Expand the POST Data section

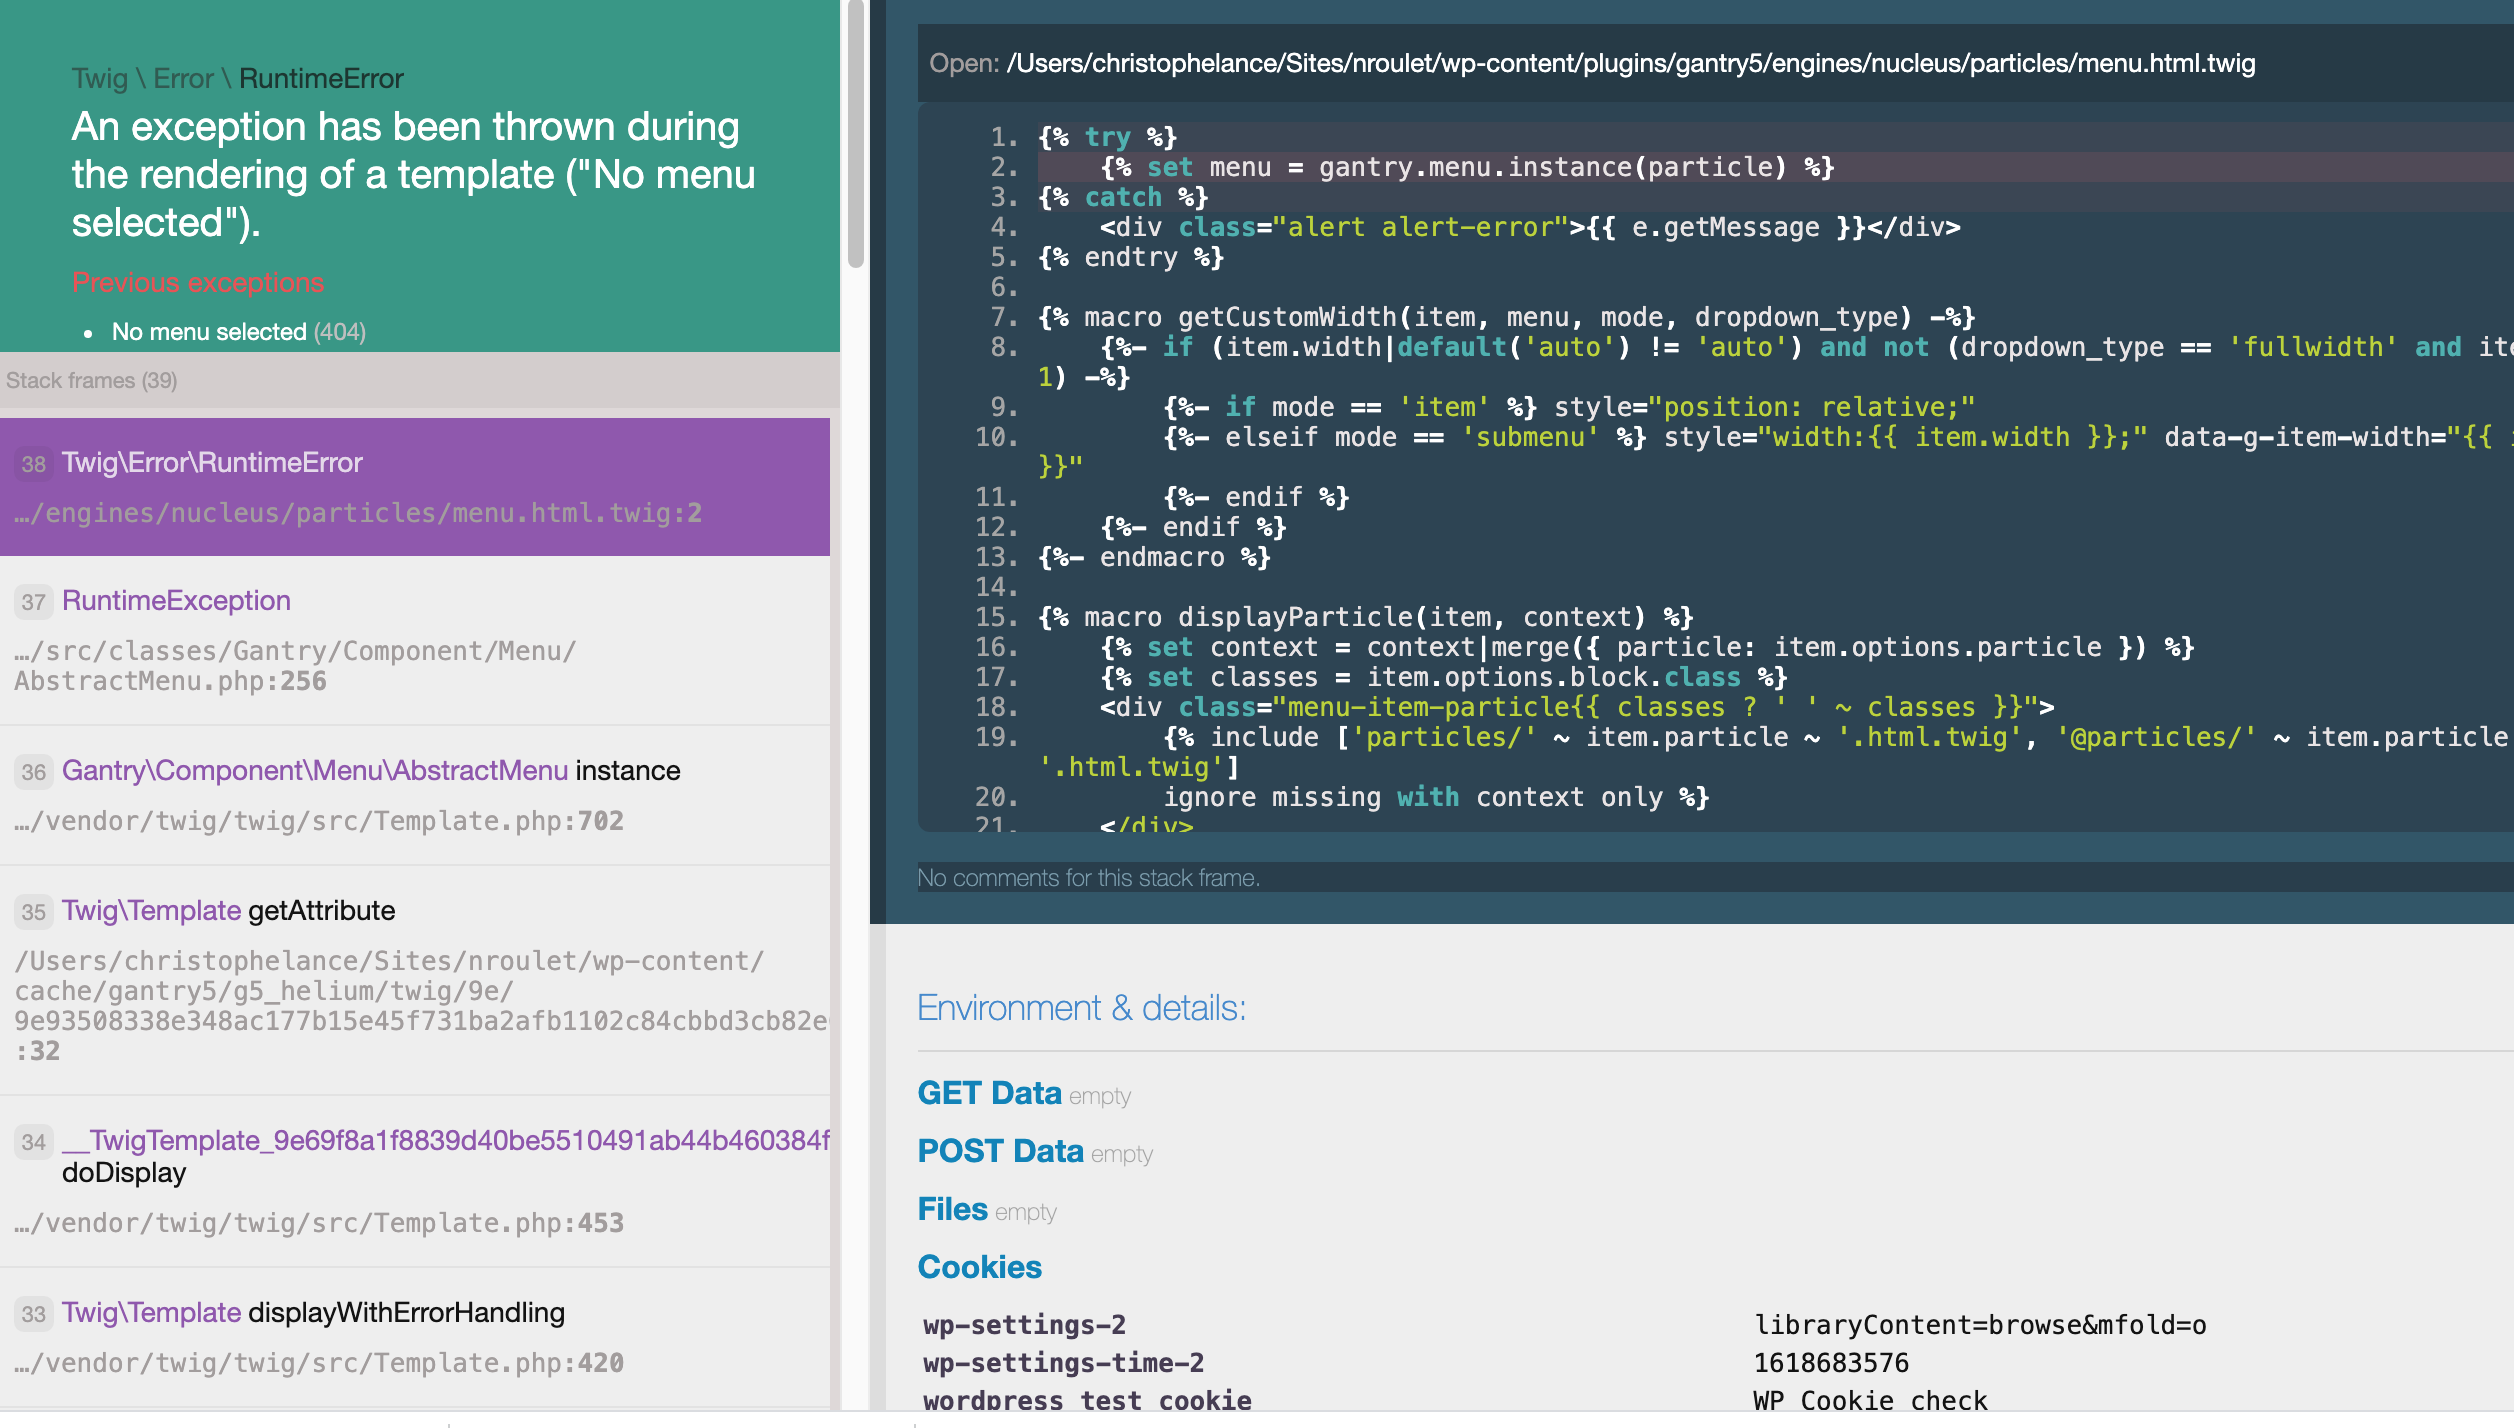(x=1000, y=1150)
